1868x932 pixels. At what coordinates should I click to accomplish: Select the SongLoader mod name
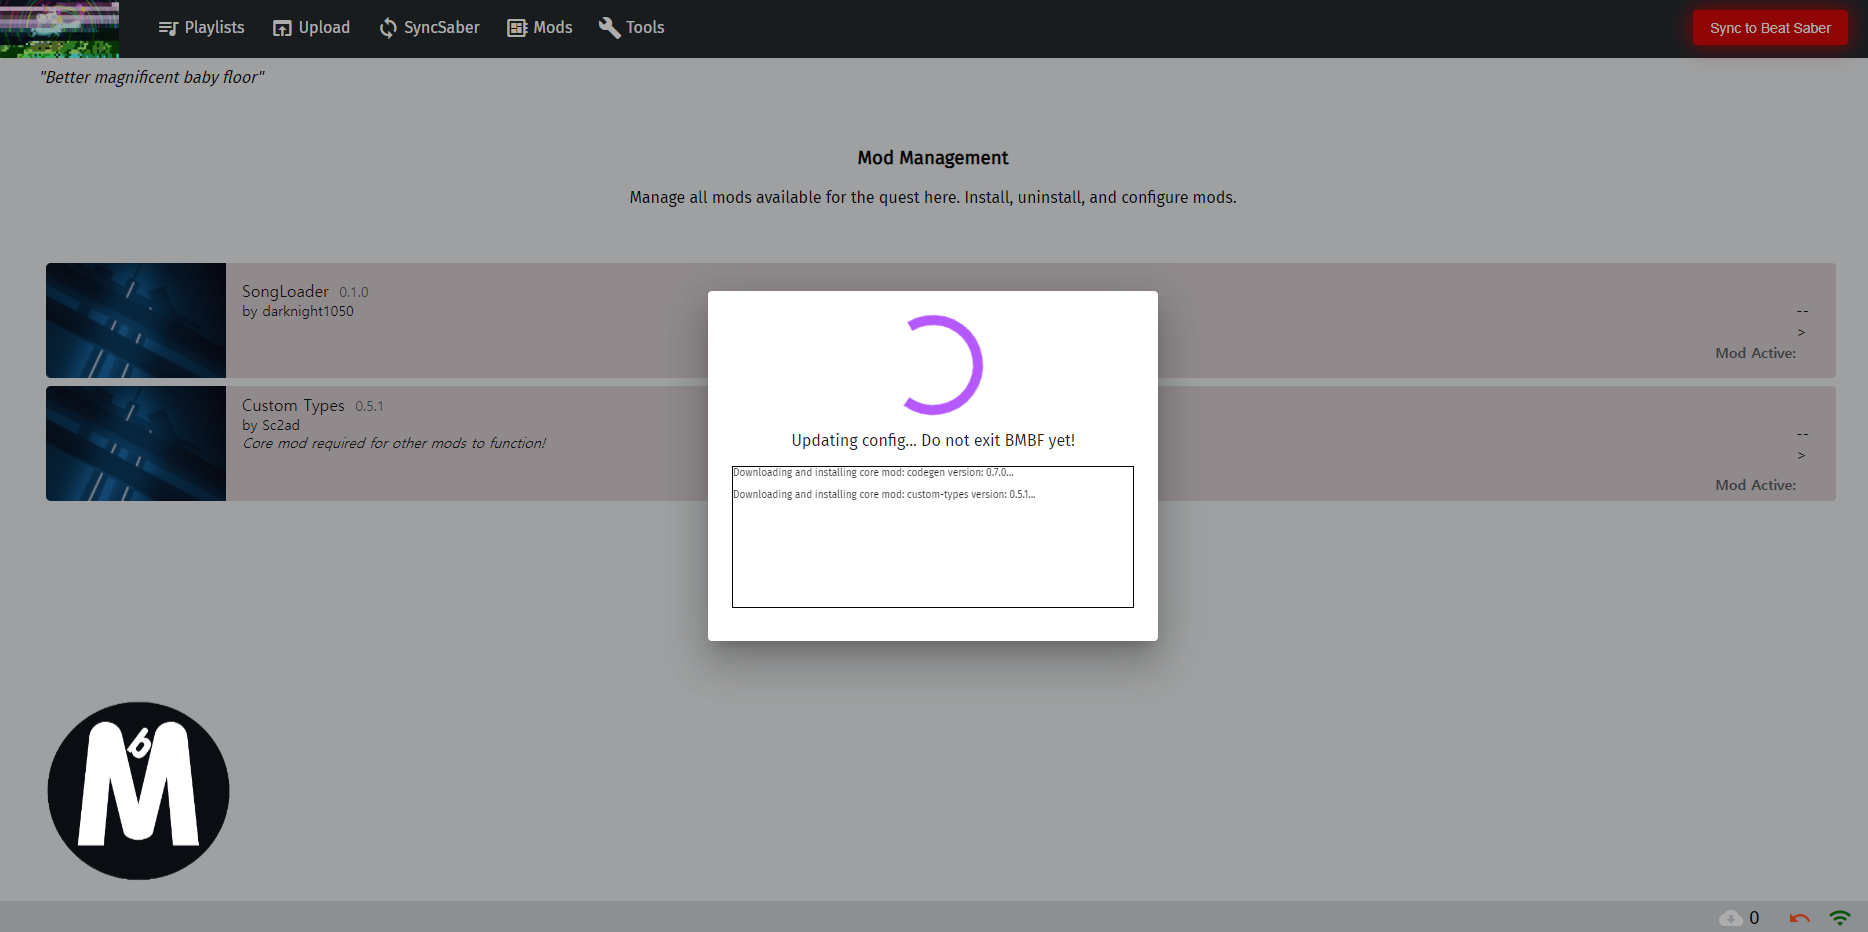click(285, 291)
